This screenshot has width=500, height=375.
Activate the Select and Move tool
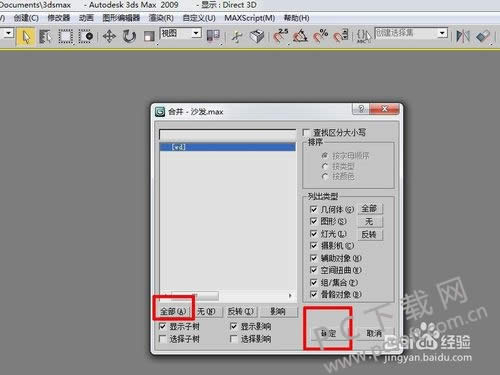[109, 36]
